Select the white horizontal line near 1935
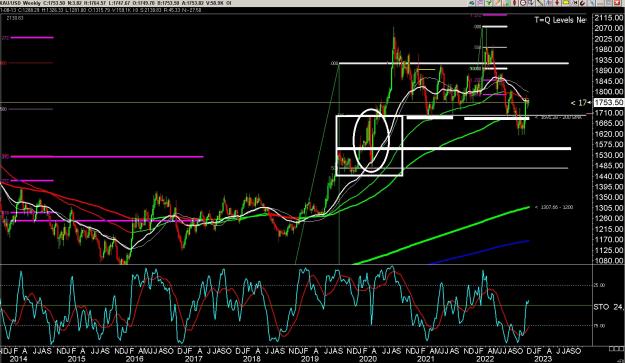 tap(454, 63)
